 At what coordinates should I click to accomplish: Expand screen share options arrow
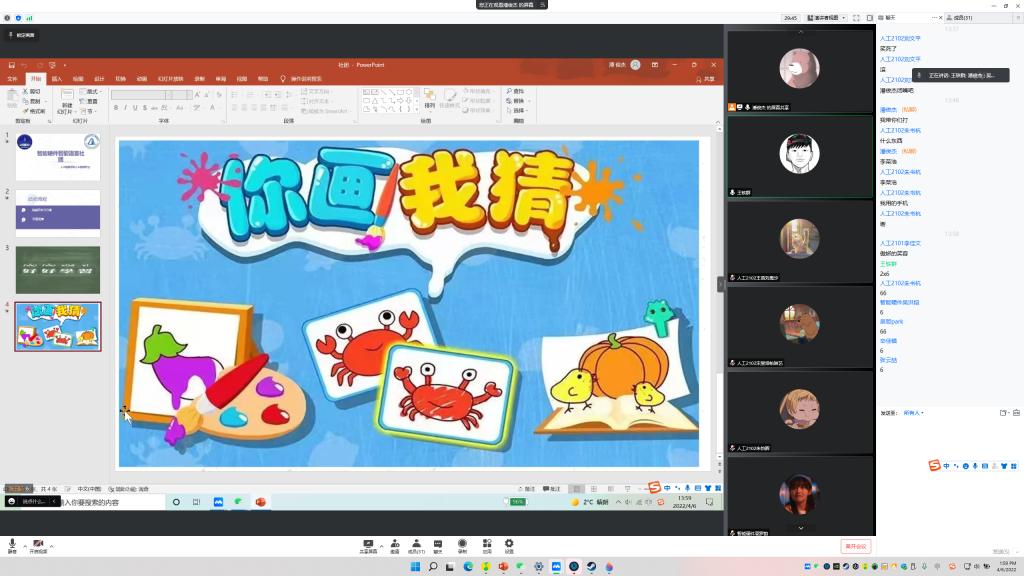tap(381, 546)
